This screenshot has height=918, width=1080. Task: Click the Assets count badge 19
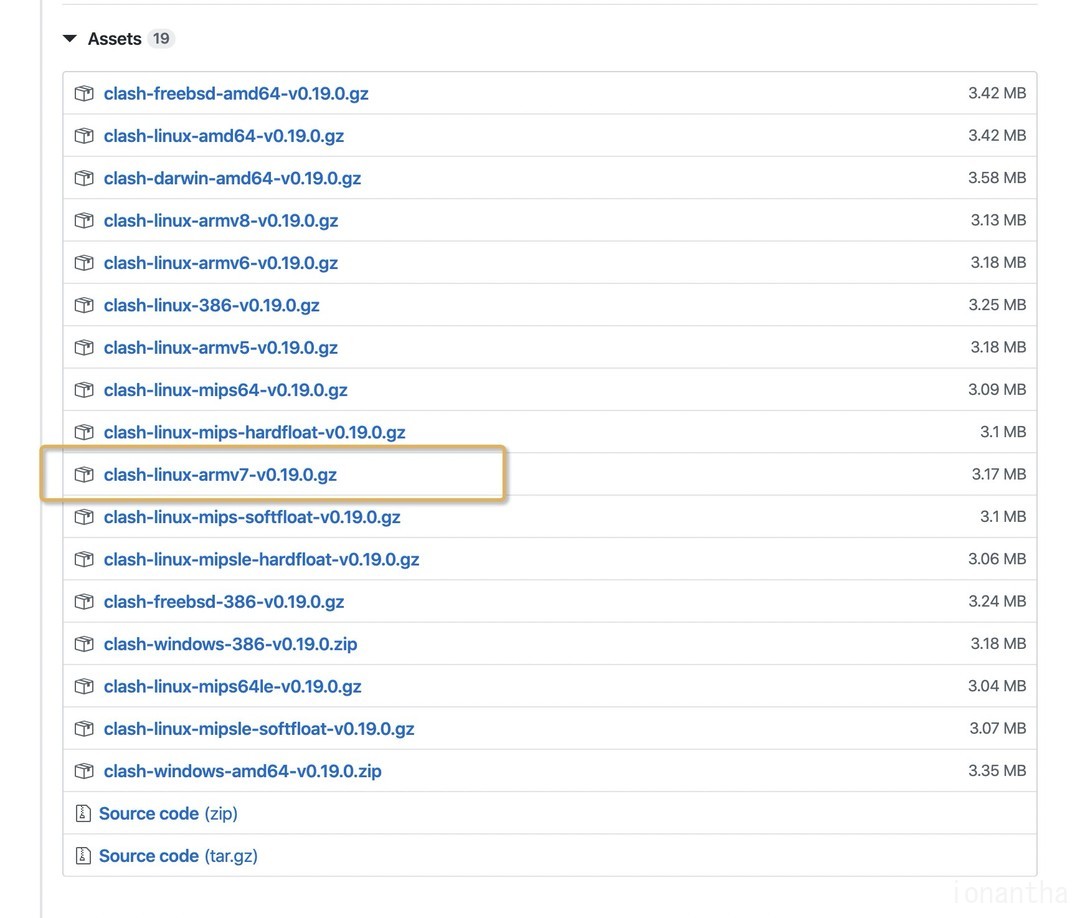coord(161,39)
